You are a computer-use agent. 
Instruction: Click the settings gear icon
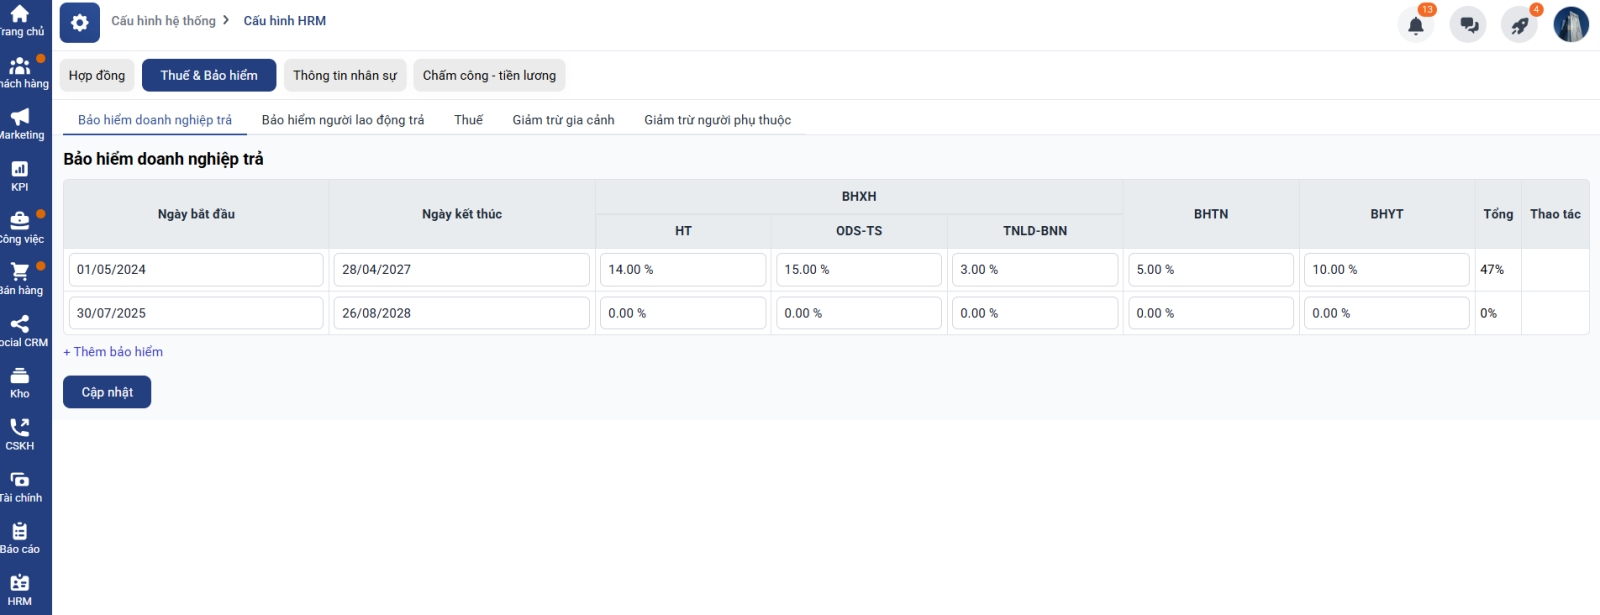click(80, 22)
